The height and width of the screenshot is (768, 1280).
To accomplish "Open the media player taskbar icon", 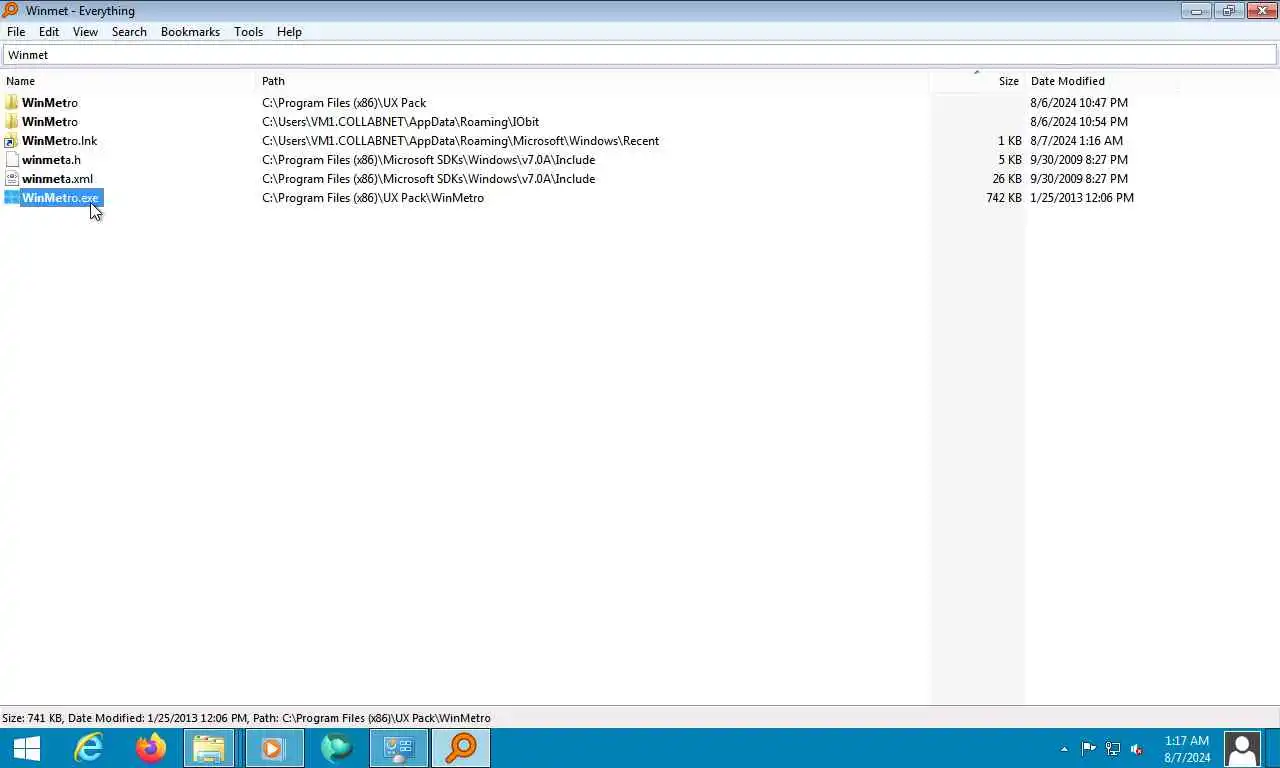I will (274, 748).
